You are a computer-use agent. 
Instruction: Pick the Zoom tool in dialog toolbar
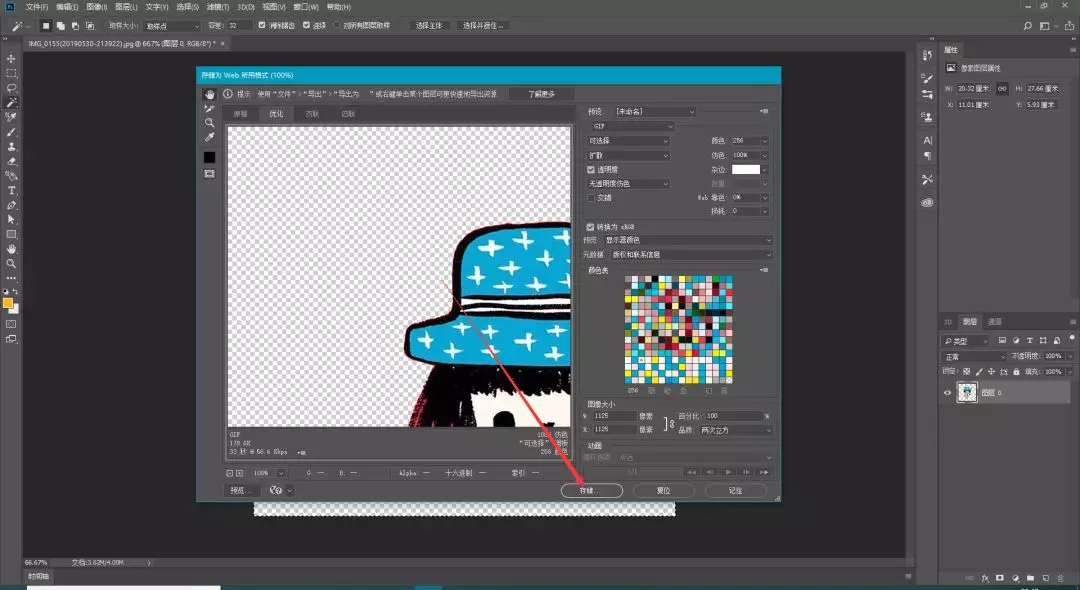210,122
